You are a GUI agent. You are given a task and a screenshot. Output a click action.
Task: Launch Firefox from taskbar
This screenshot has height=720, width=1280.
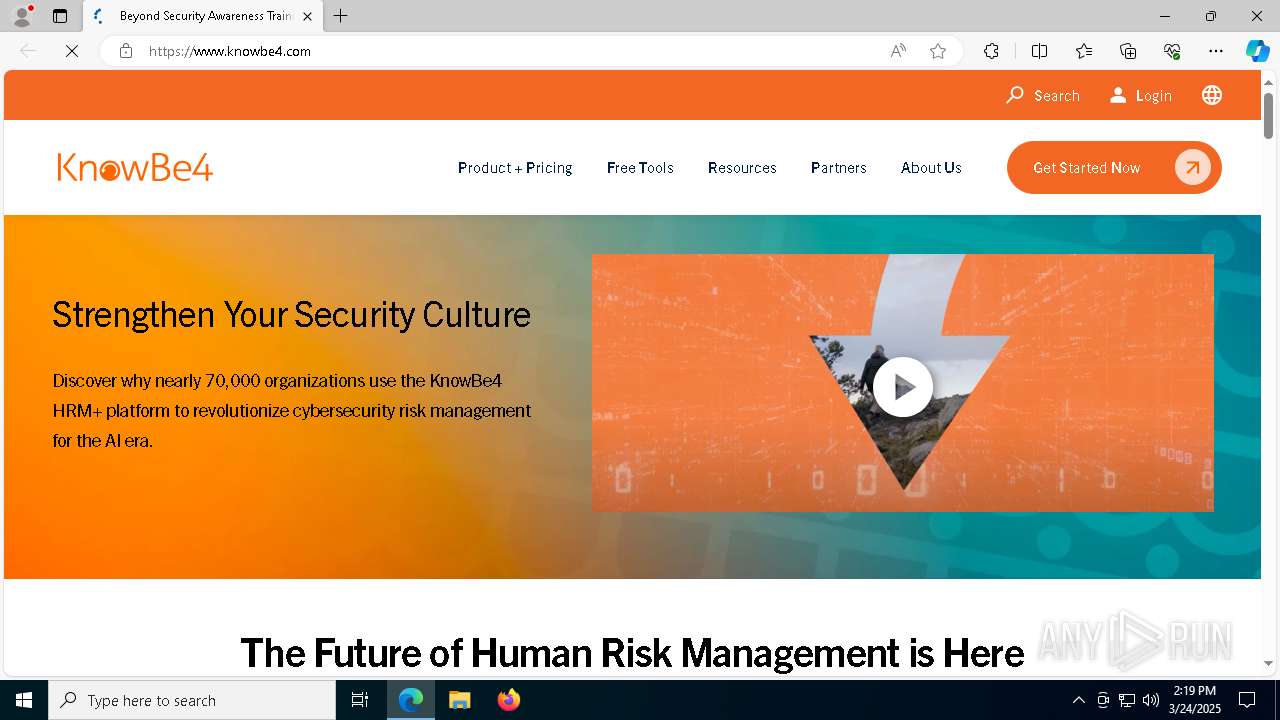508,700
